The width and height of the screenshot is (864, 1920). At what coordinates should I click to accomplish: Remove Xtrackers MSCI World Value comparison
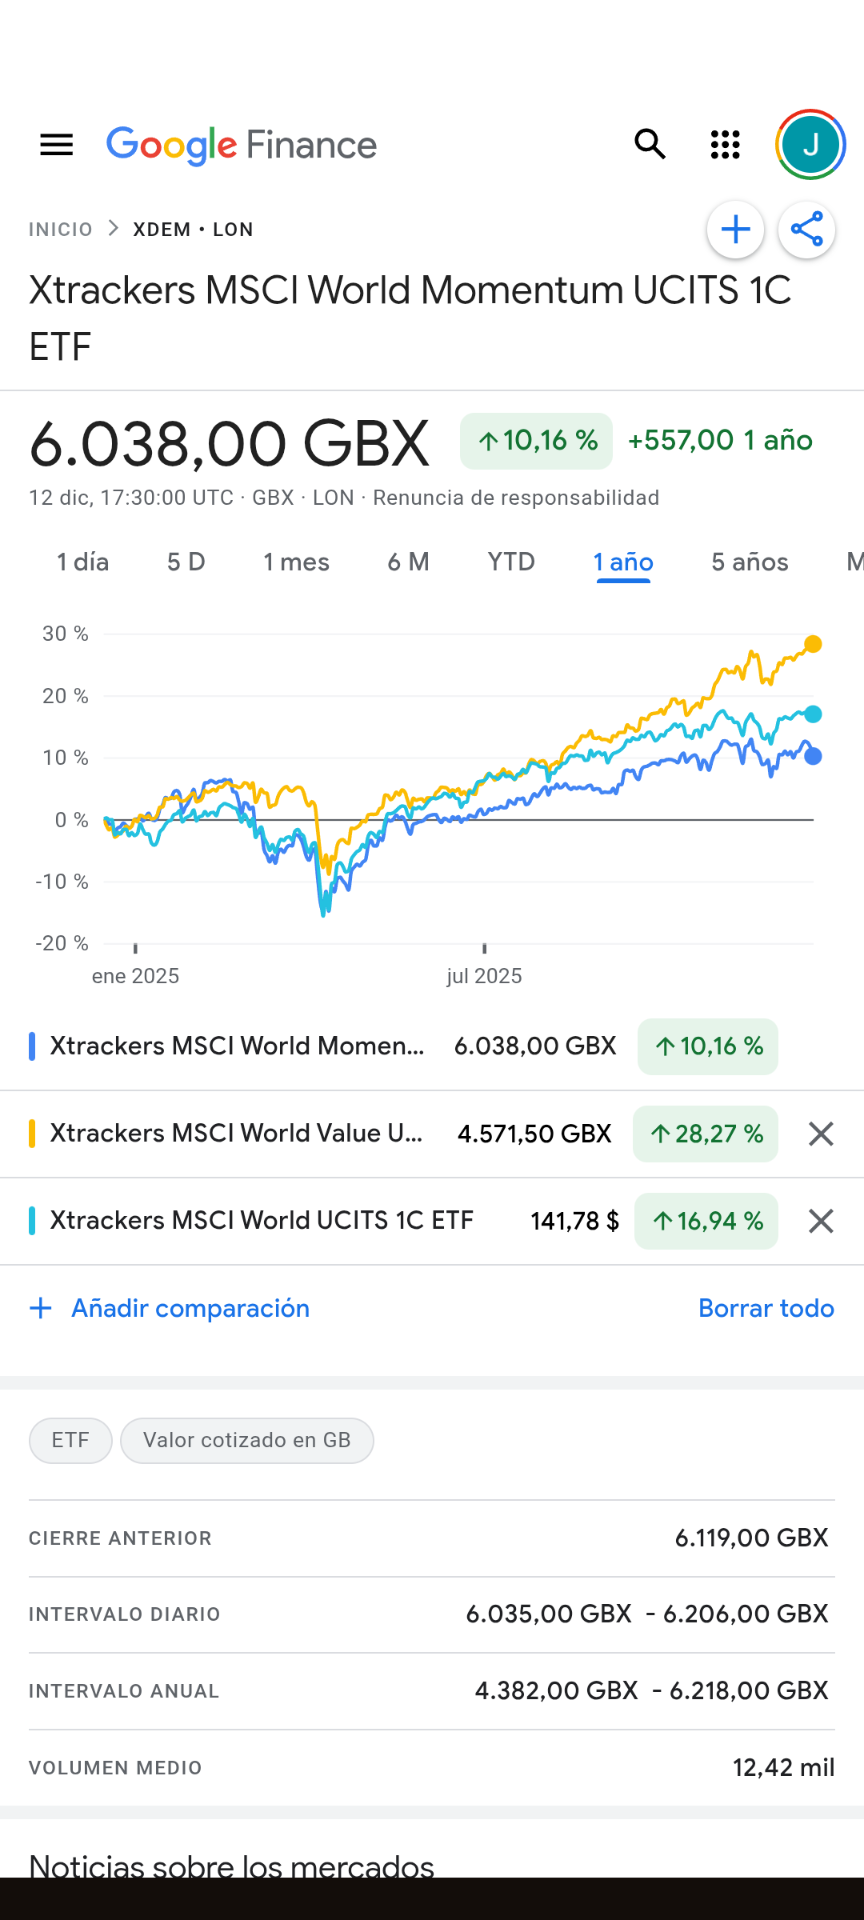coord(821,1134)
